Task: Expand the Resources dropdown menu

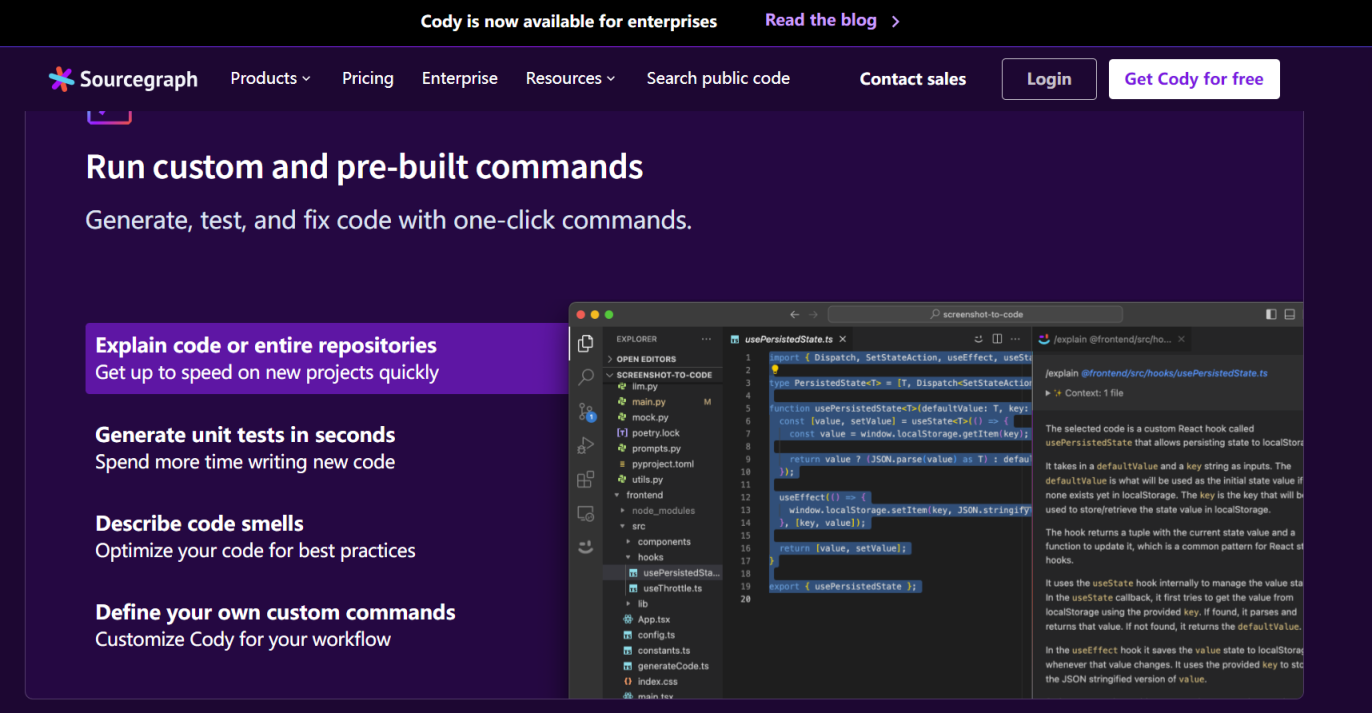Action: pyautogui.click(x=570, y=78)
